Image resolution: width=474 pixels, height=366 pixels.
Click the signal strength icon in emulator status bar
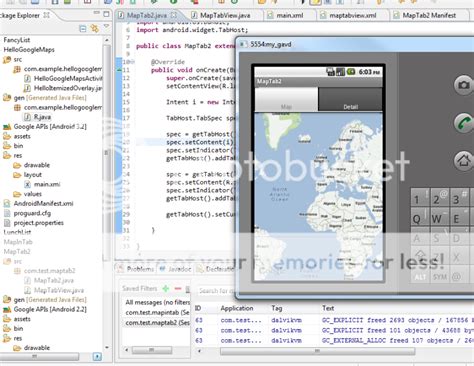[340, 72]
